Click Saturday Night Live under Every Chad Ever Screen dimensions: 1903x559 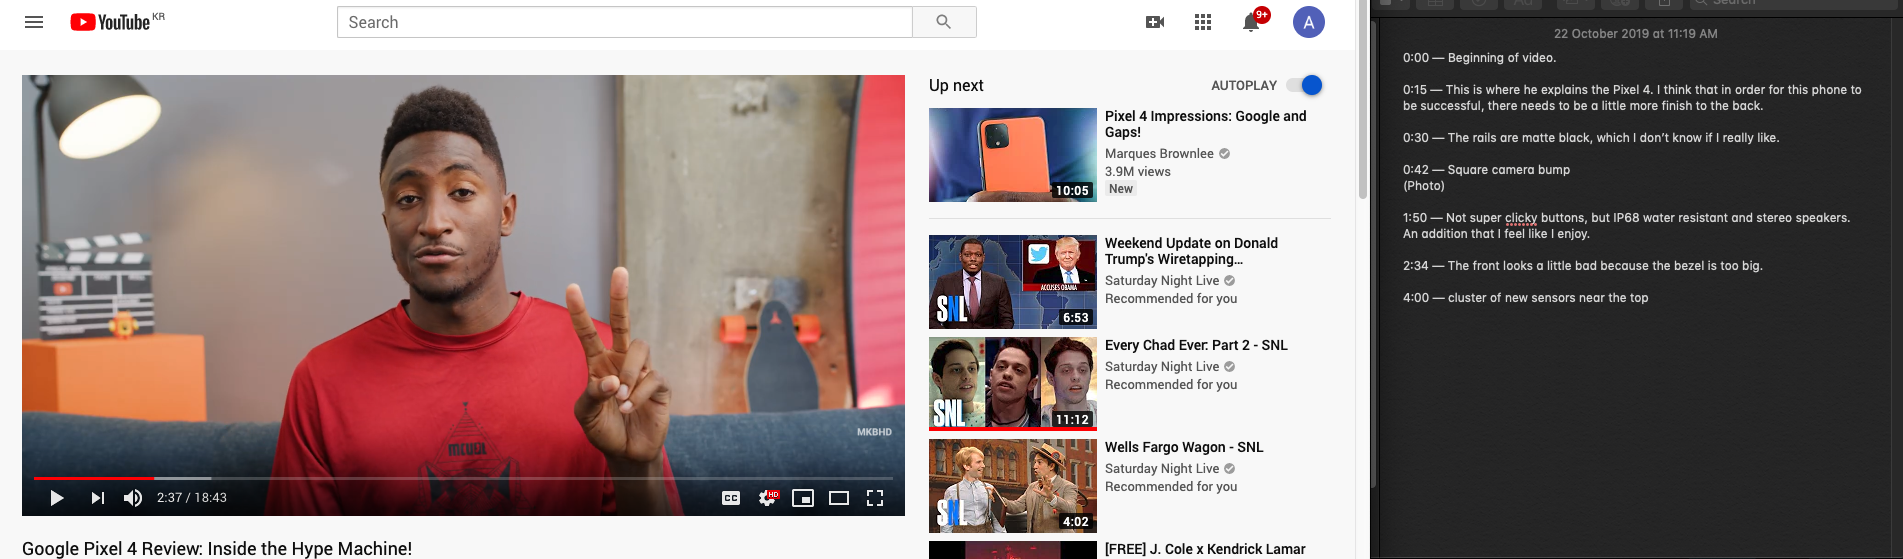point(1162,367)
